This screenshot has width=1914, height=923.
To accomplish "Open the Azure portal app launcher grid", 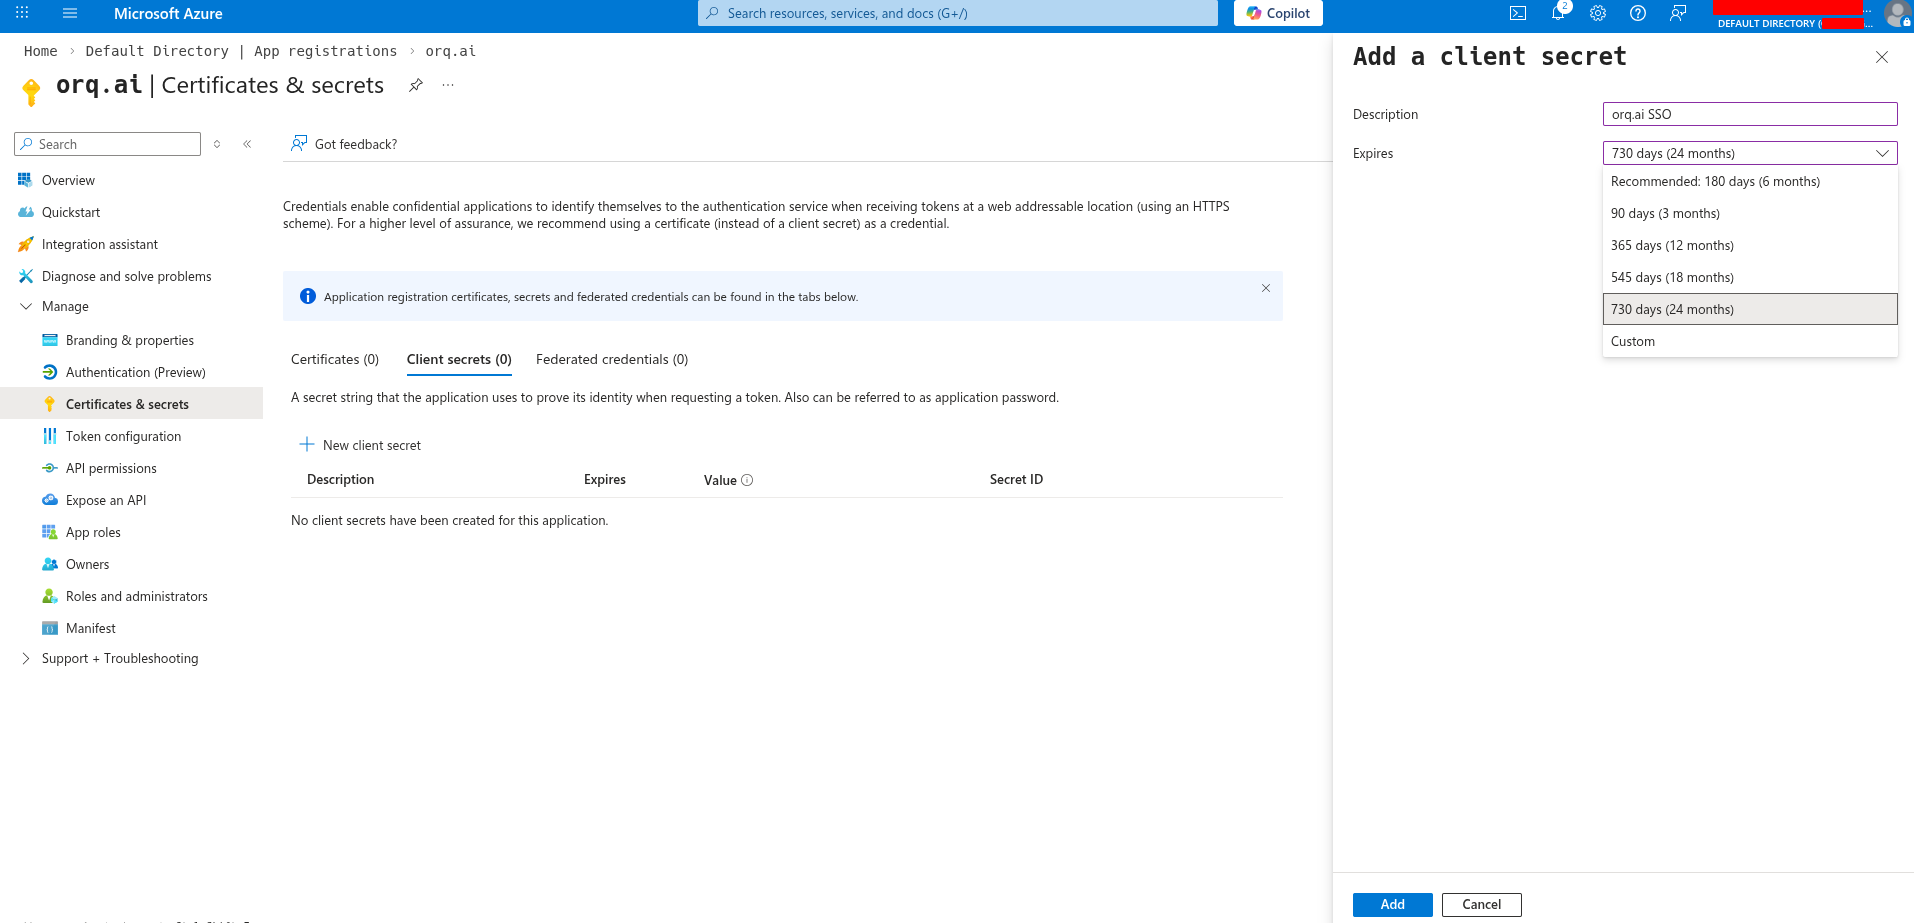I will tap(22, 13).
